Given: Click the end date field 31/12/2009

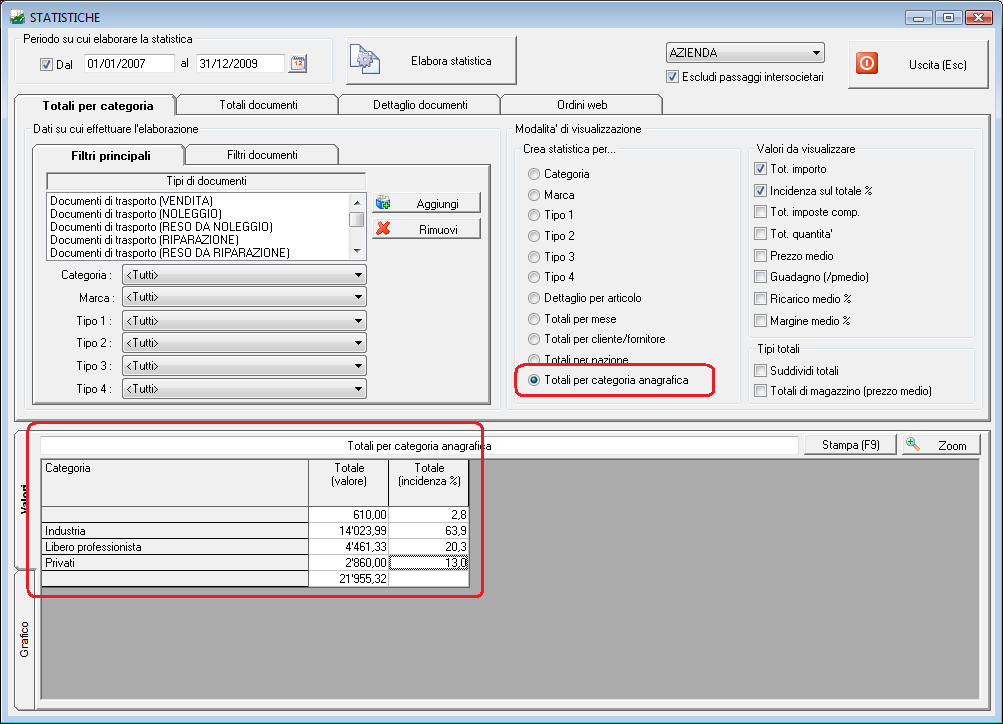Looking at the screenshot, I should click(240, 63).
